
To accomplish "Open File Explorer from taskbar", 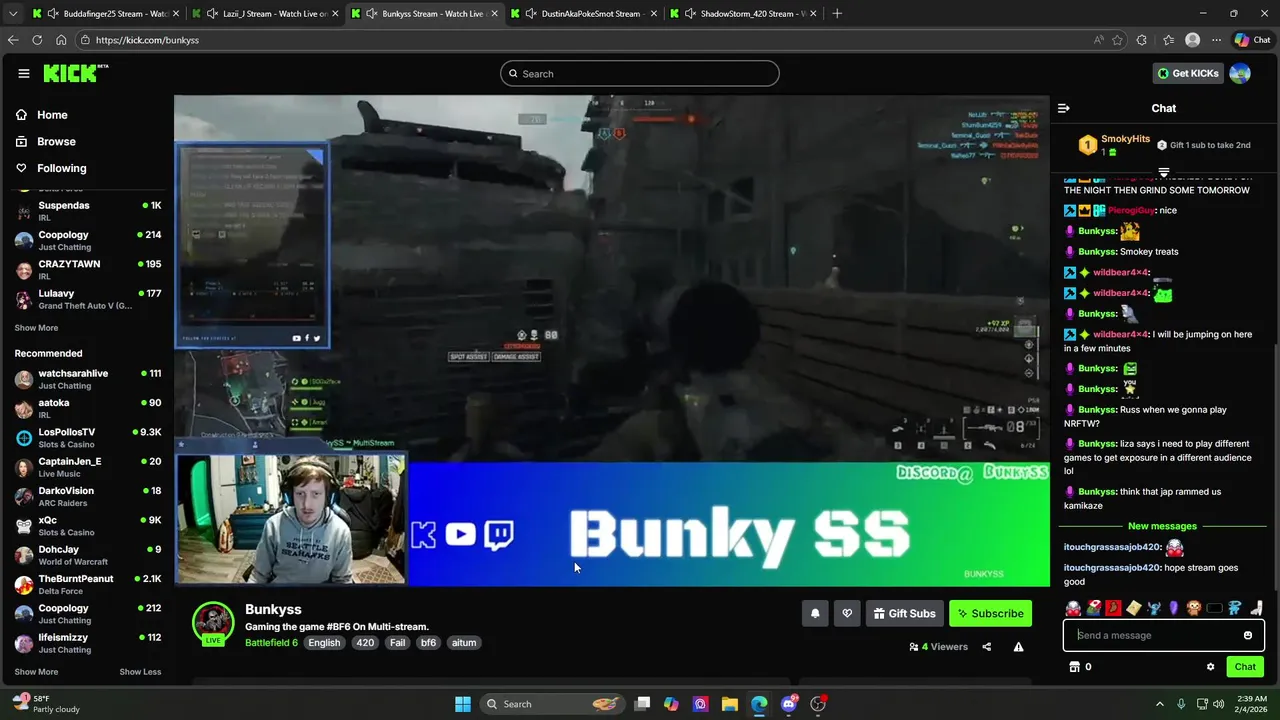I will (x=730, y=704).
